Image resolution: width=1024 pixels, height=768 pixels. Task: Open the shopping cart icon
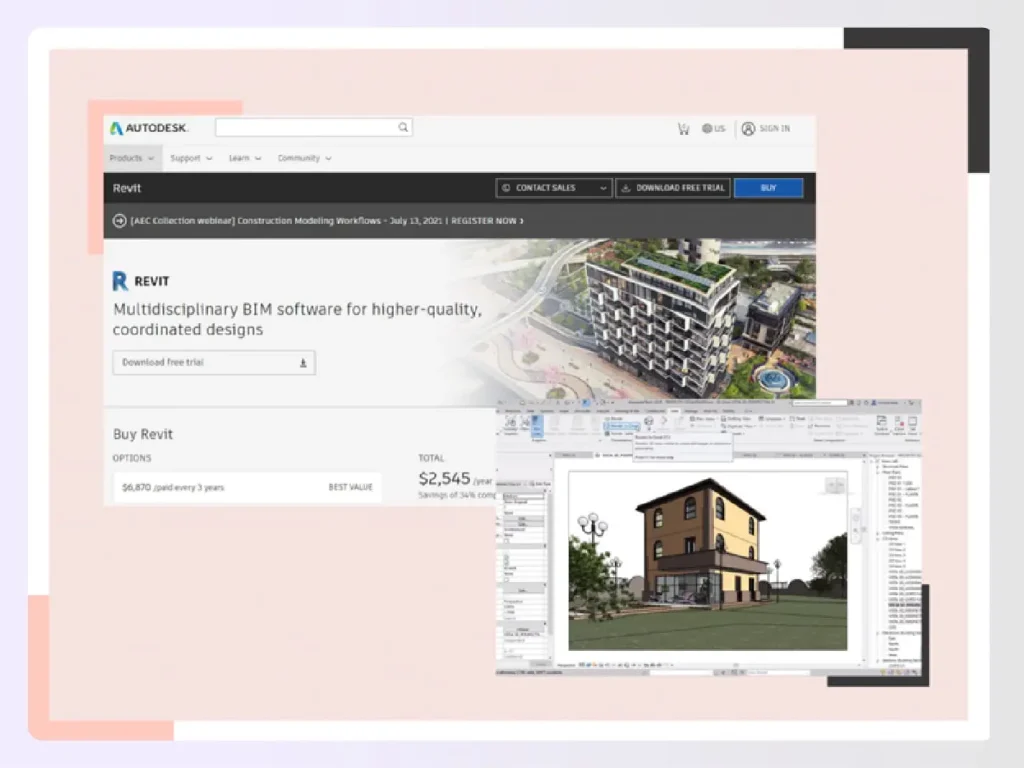pyautogui.click(x=683, y=128)
